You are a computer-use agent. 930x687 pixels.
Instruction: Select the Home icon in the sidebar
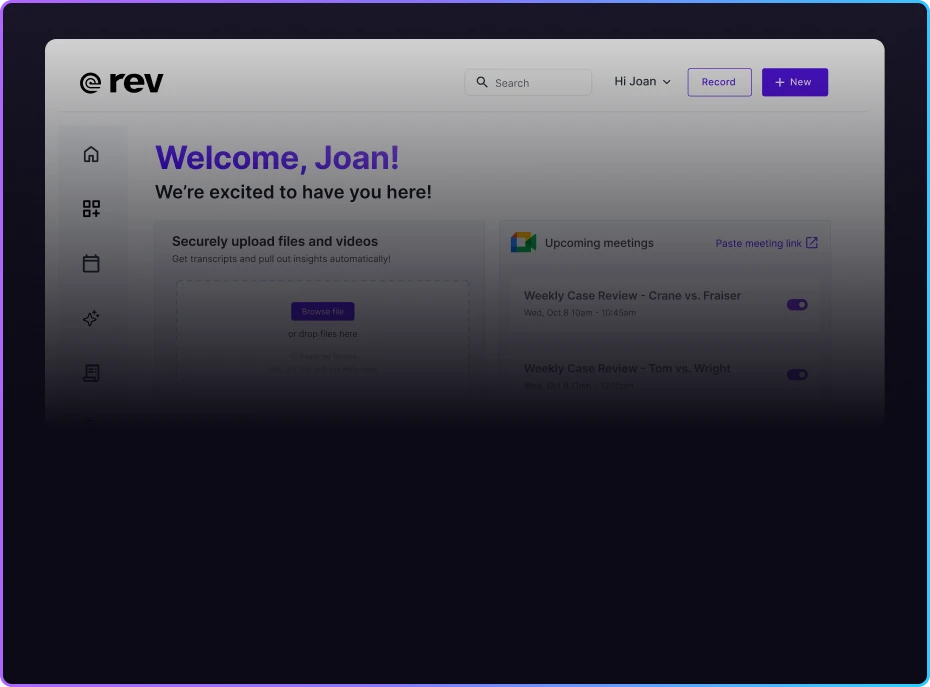point(91,154)
